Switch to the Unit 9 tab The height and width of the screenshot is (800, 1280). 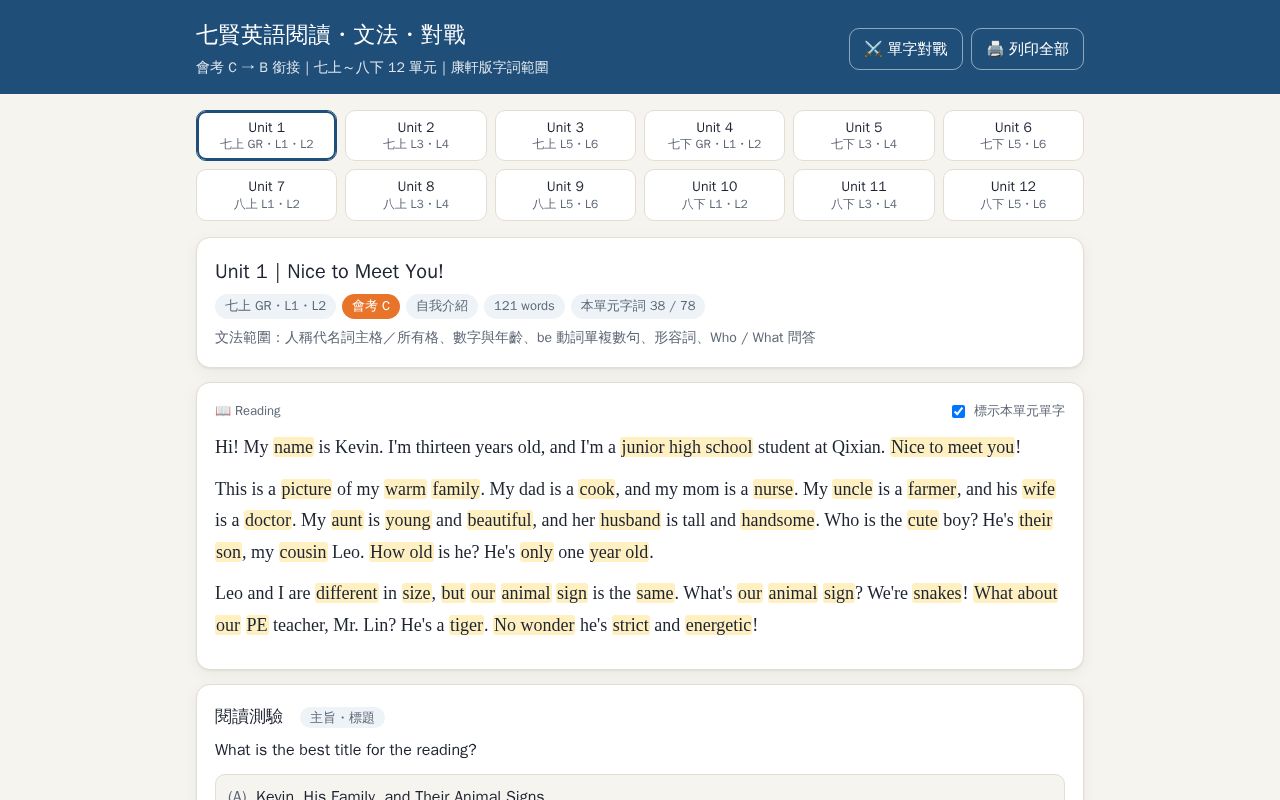click(x=565, y=195)
